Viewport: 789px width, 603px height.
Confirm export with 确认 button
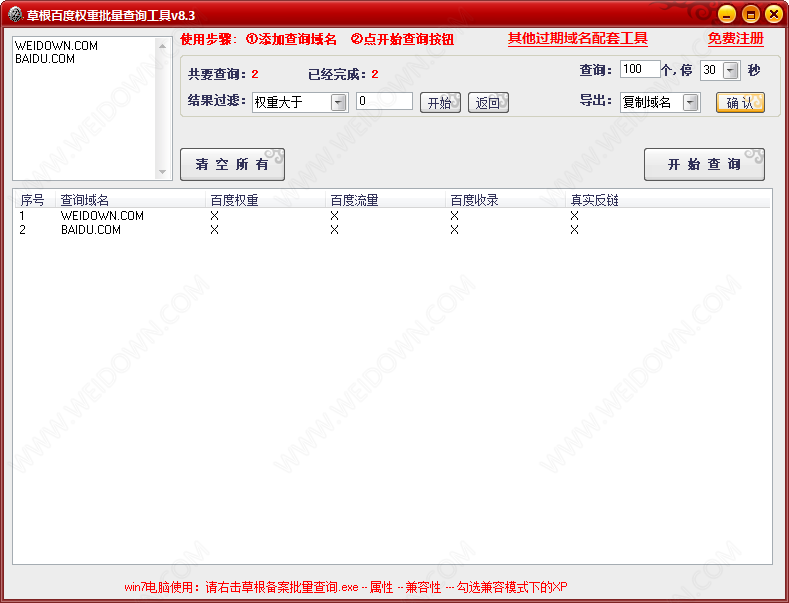pos(740,103)
